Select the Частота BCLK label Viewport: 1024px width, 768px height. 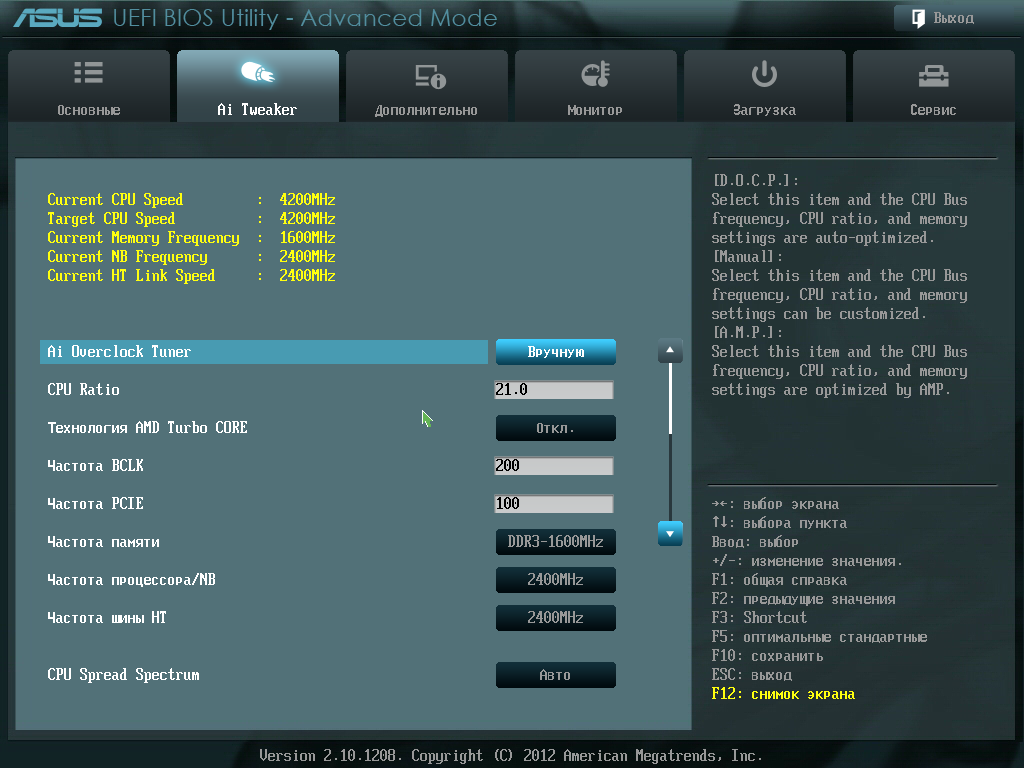95,466
